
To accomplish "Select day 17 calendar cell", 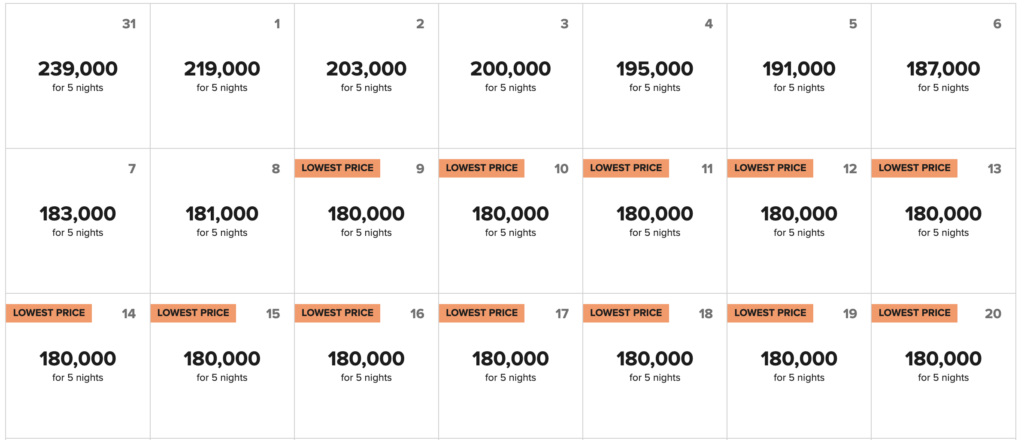I will click(510, 365).
